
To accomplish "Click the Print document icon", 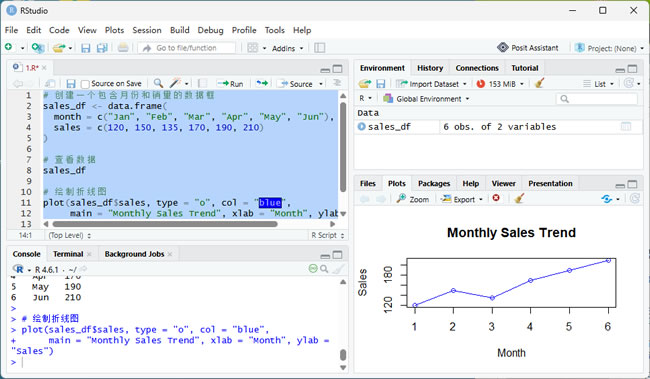I will click(123, 48).
